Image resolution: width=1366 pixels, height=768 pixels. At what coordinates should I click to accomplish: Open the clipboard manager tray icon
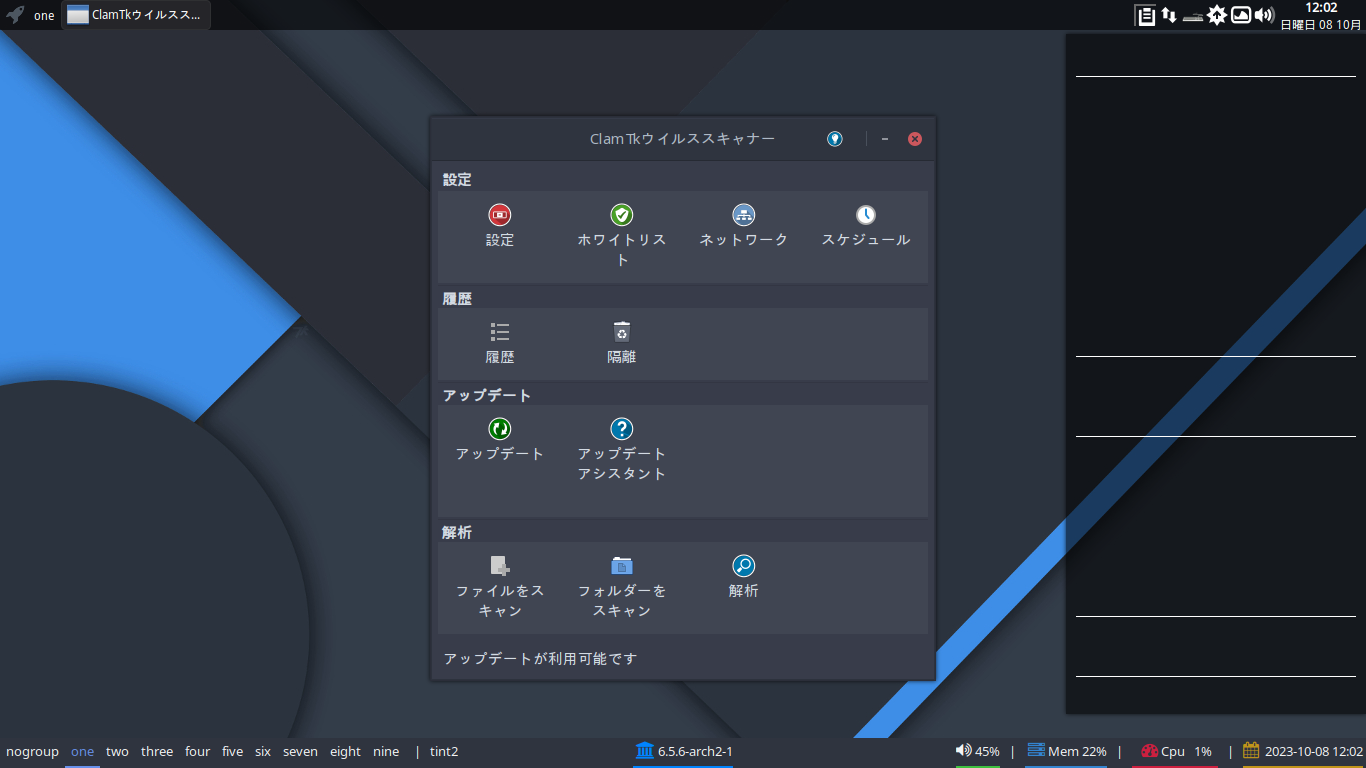[1145, 15]
